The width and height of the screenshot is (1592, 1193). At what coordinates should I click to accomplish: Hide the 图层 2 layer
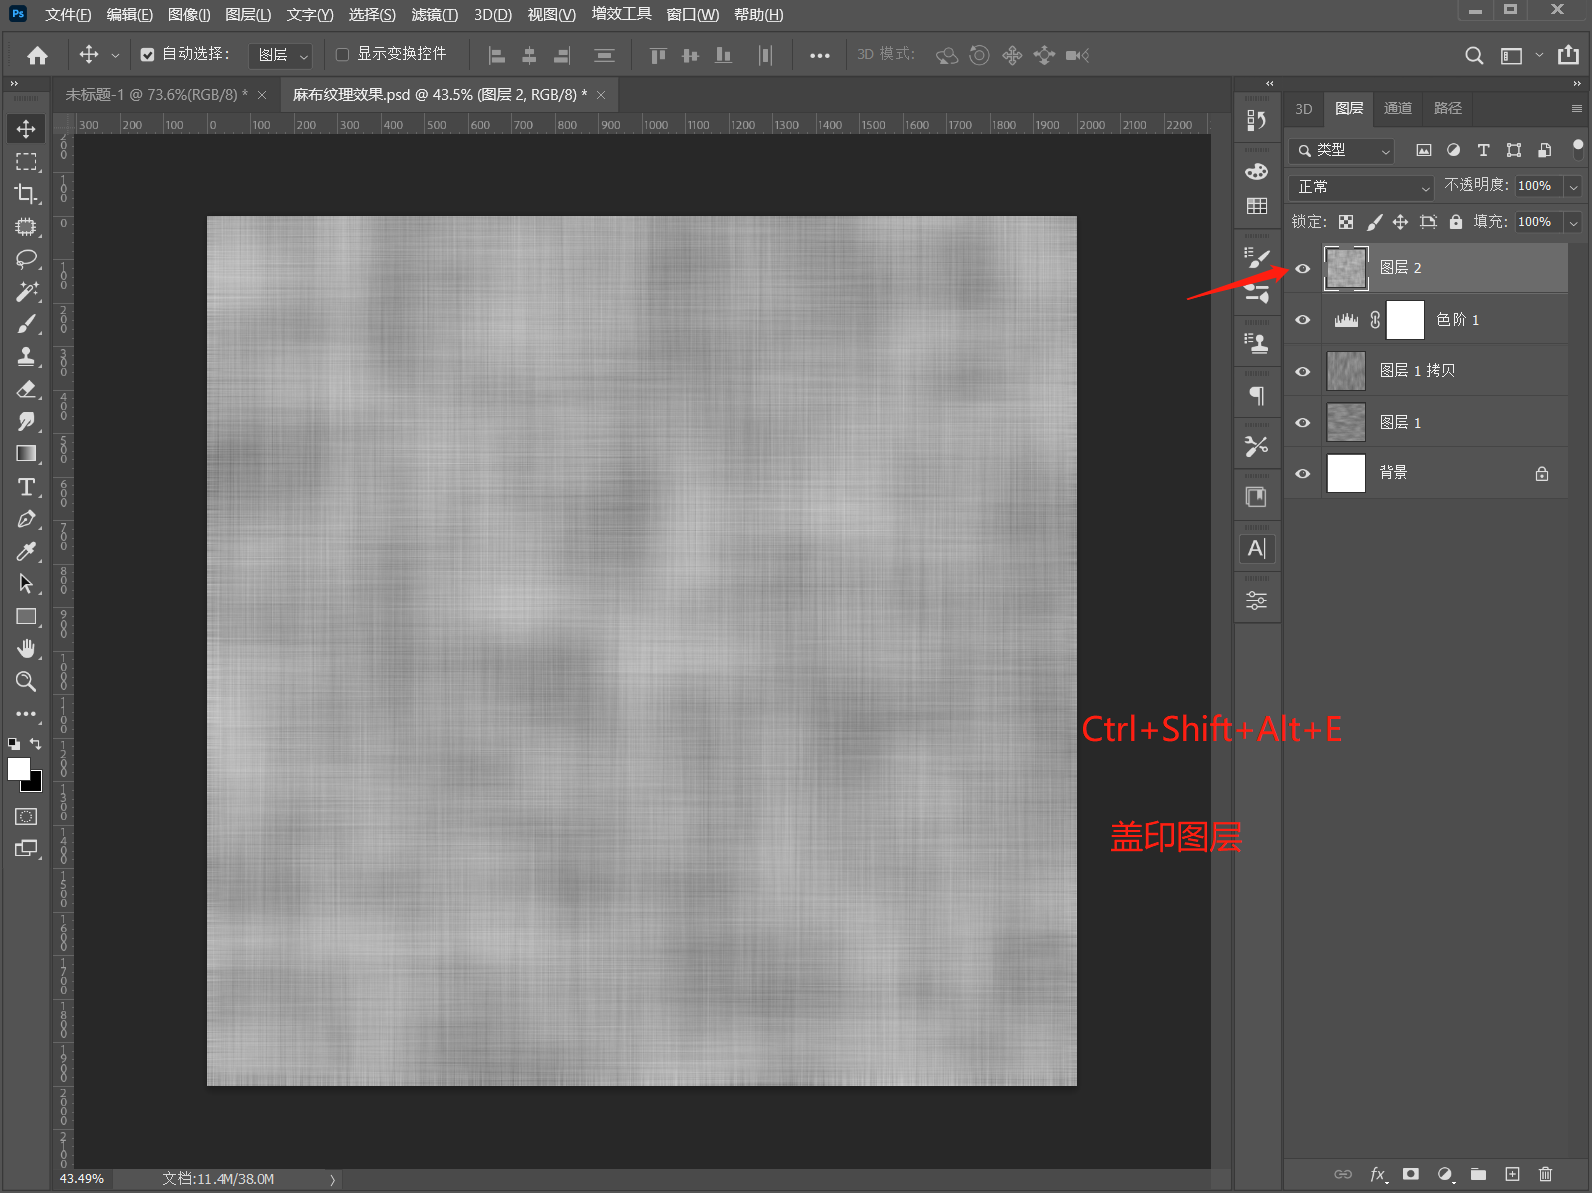click(x=1302, y=268)
